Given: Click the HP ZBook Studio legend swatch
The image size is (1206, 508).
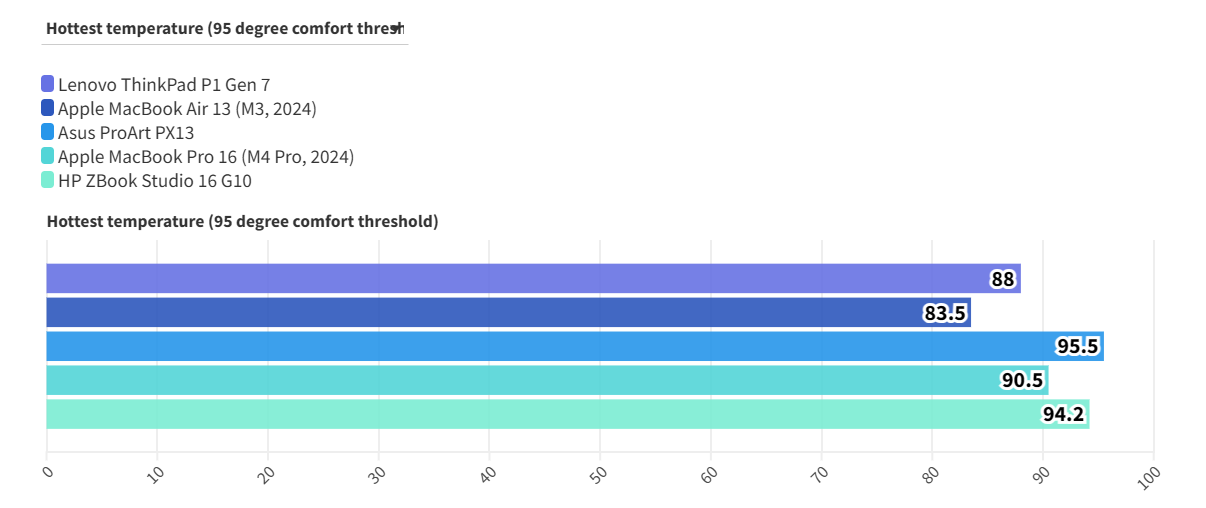Looking at the screenshot, I should click(x=48, y=180).
